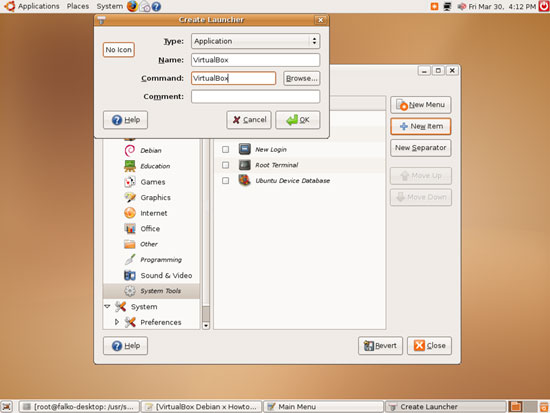
Task: Click the clock showing Fri Mar 30
Action: tap(502, 6)
